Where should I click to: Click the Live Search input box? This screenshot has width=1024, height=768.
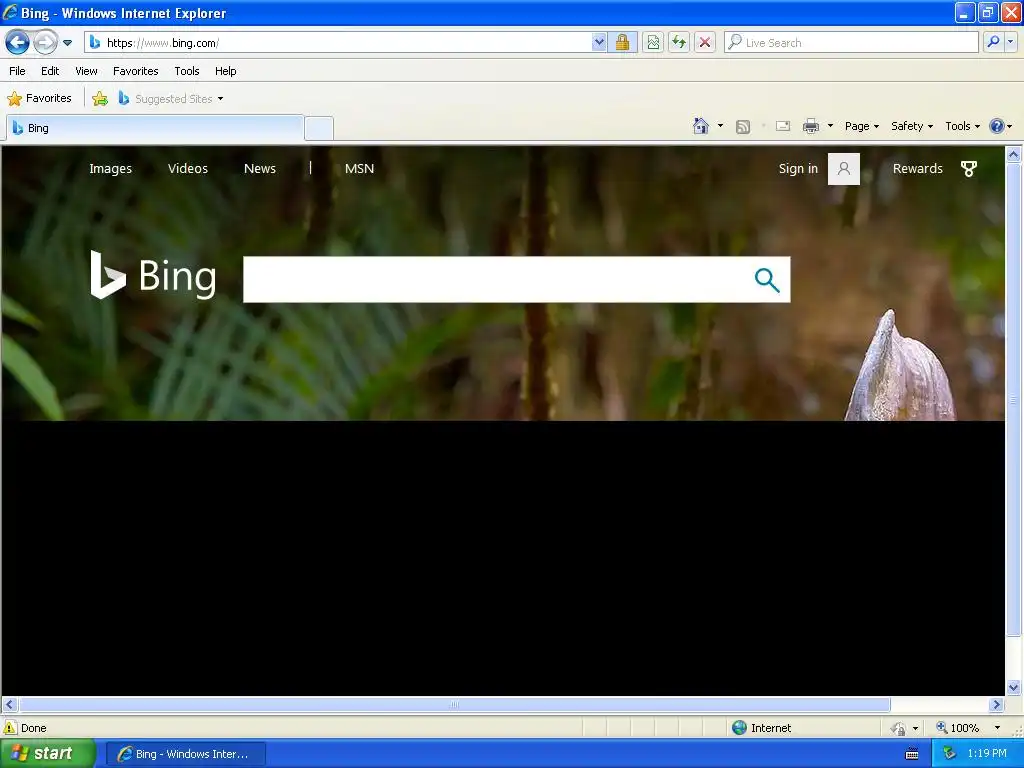851,43
